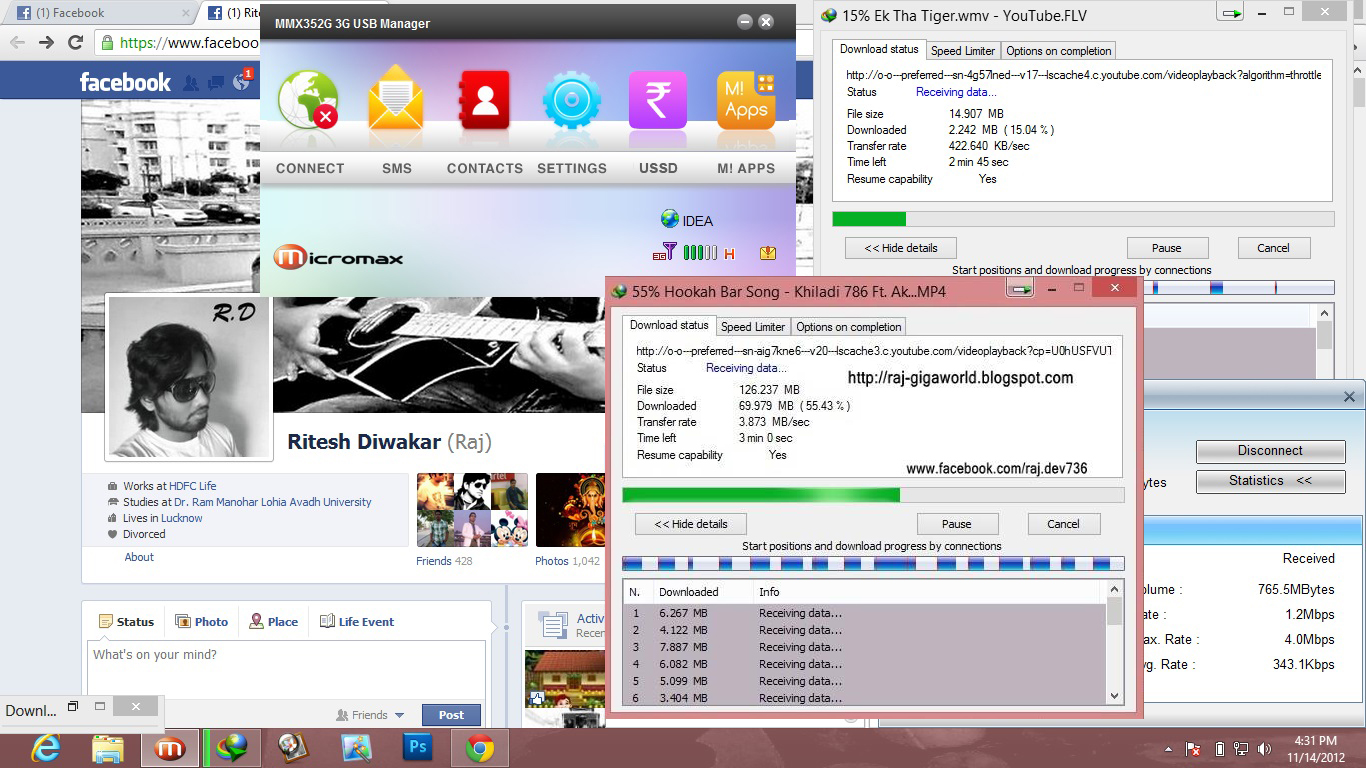
Task: Open Google Chrome taskbar icon
Action: click(x=479, y=747)
